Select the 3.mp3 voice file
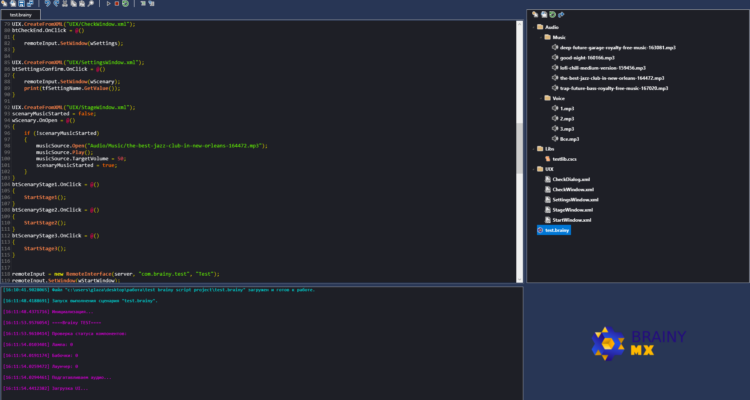Image resolution: width=750 pixels, height=400 pixels. [567, 129]
